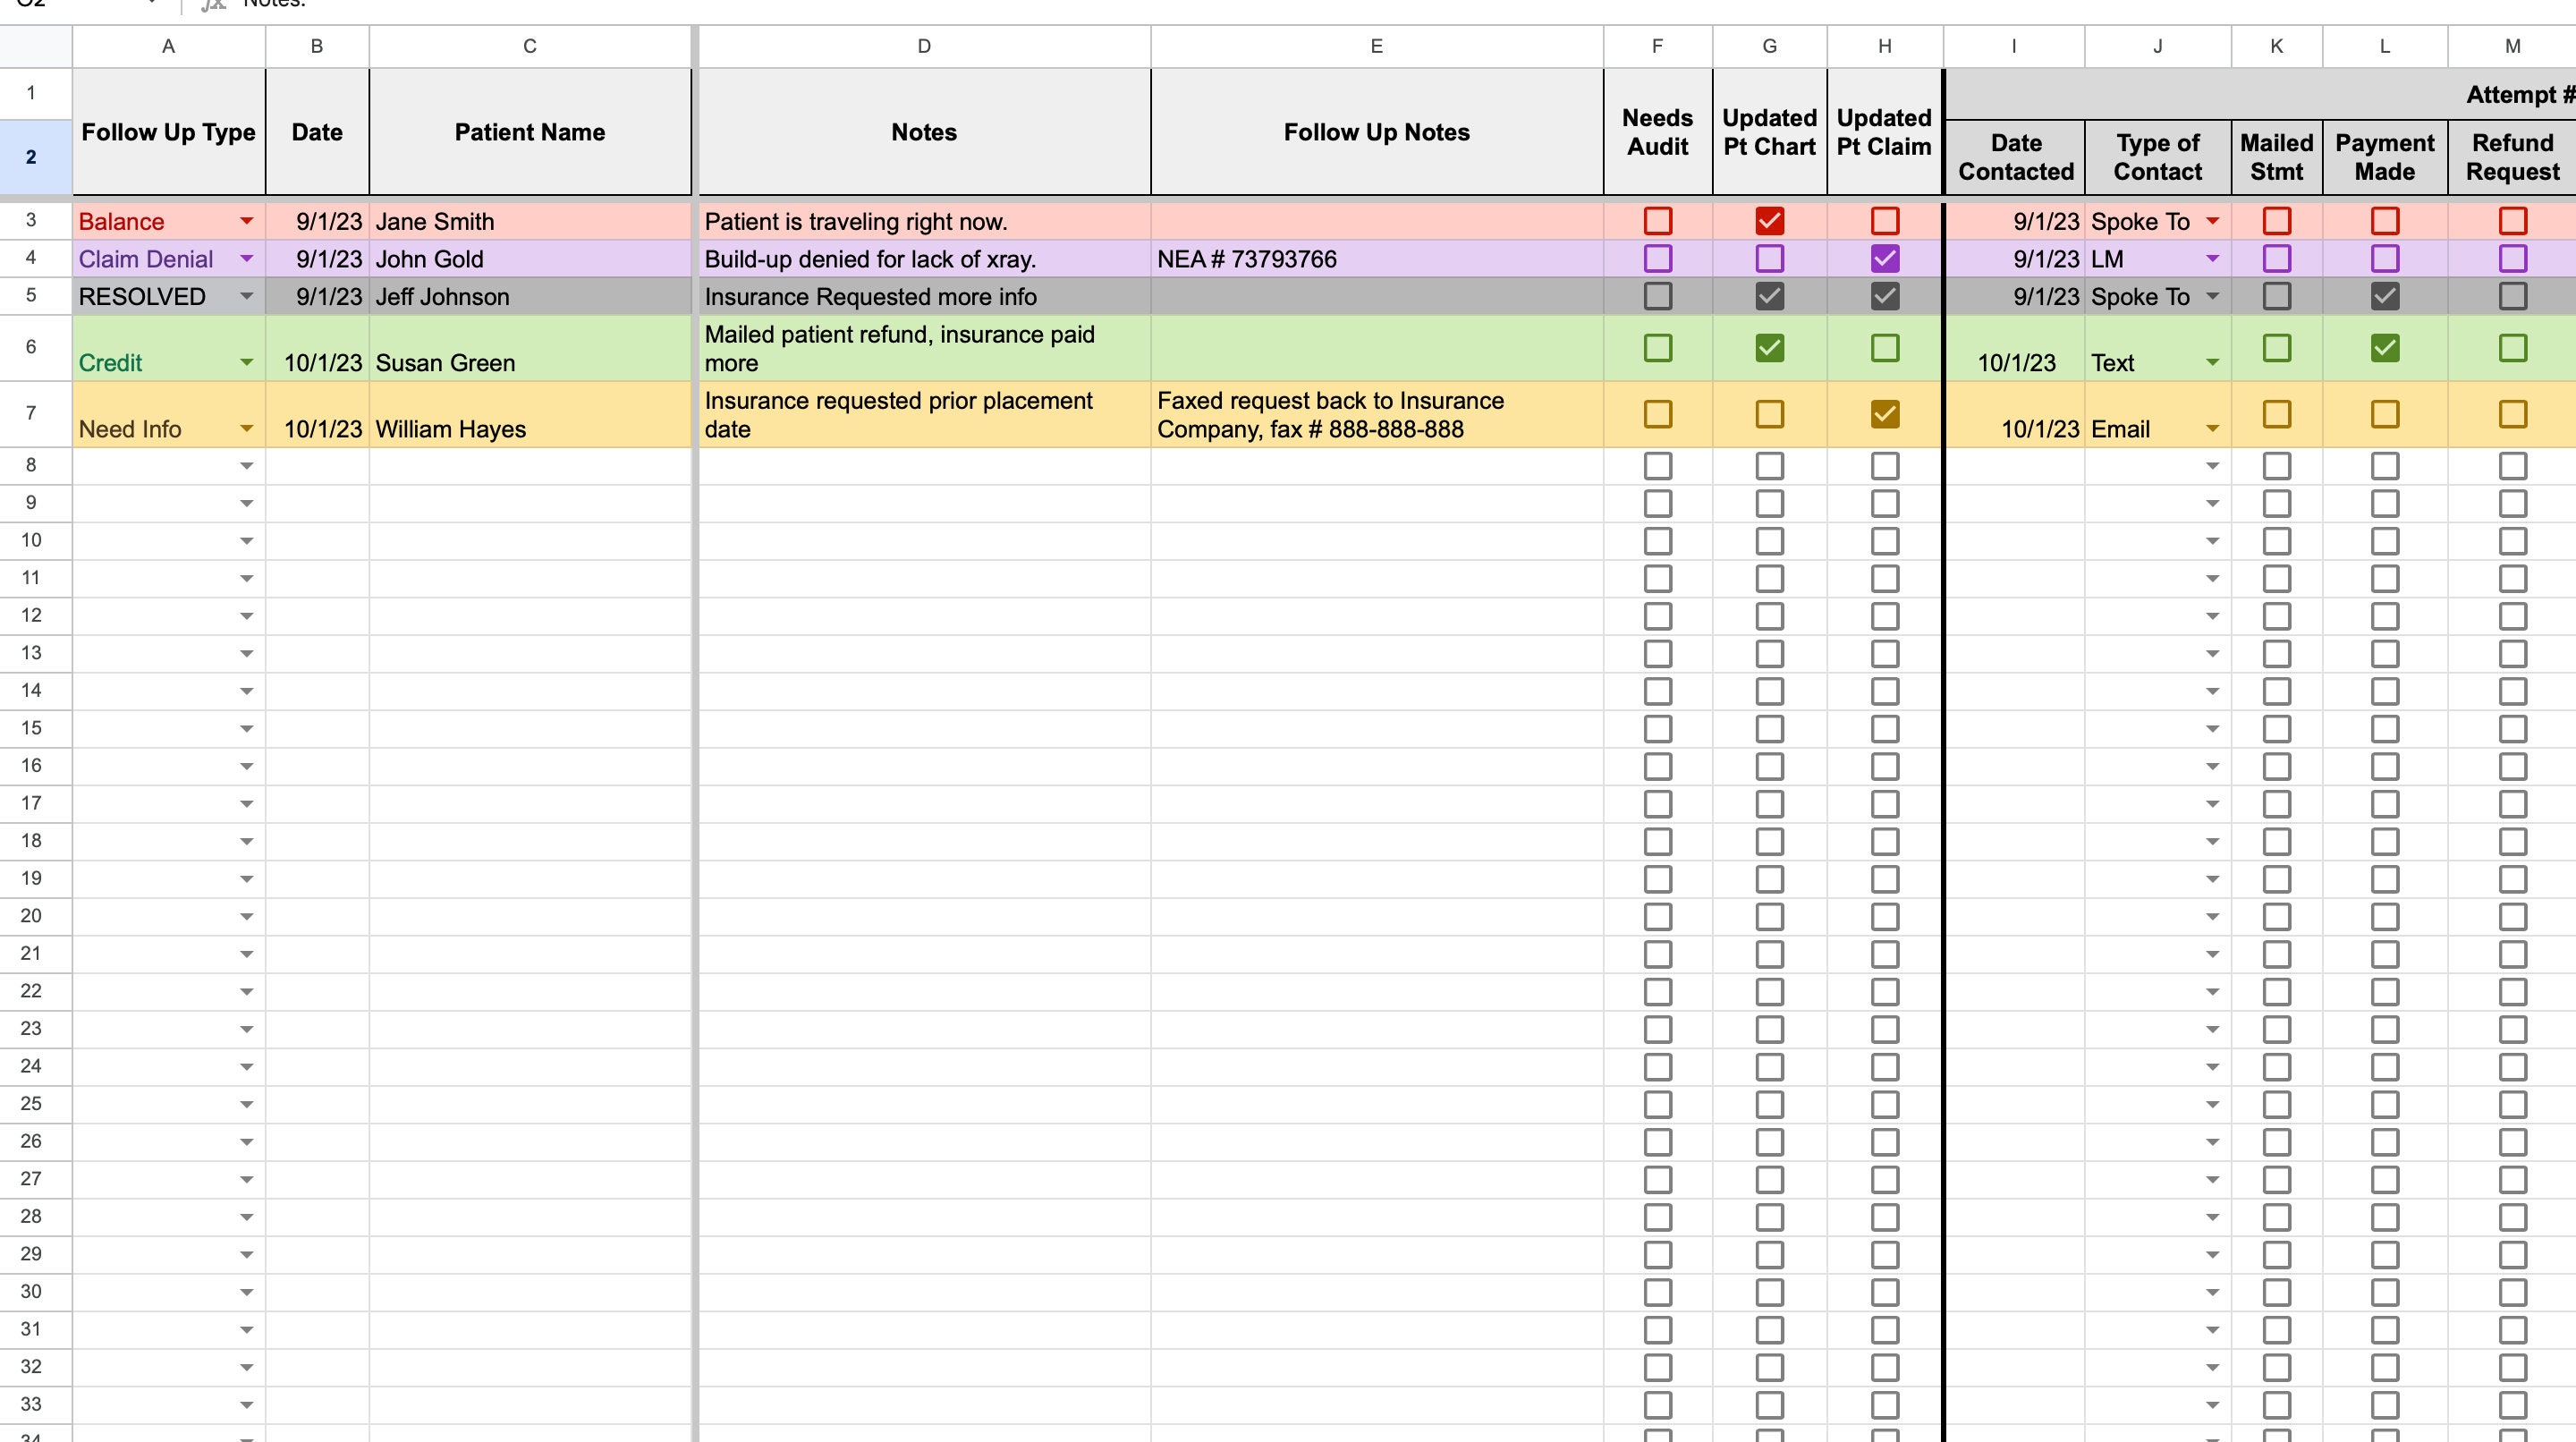
Task: Select row 15 by its row number
Action: coord(31,728)
